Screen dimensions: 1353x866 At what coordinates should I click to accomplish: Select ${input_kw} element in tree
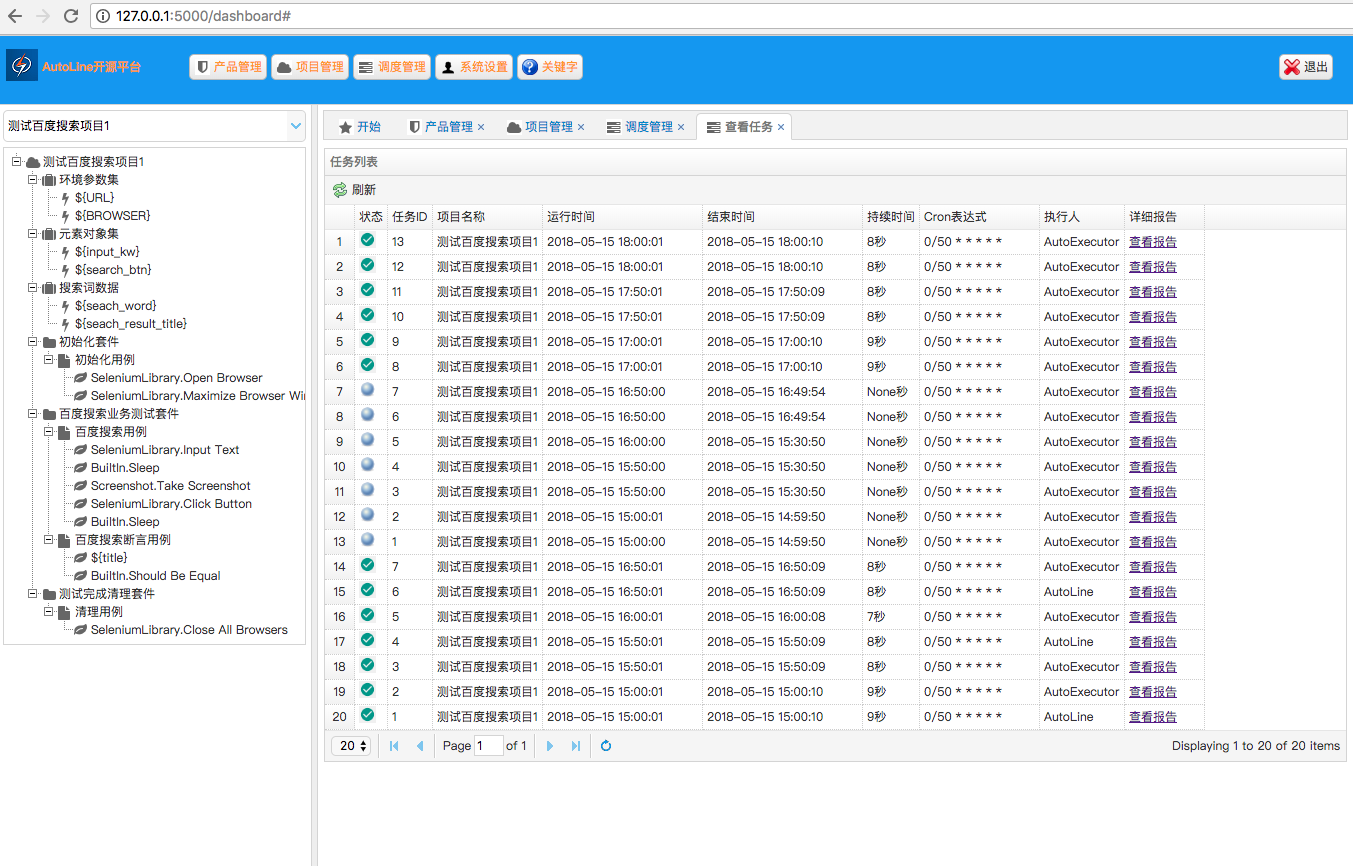(107, 252)
